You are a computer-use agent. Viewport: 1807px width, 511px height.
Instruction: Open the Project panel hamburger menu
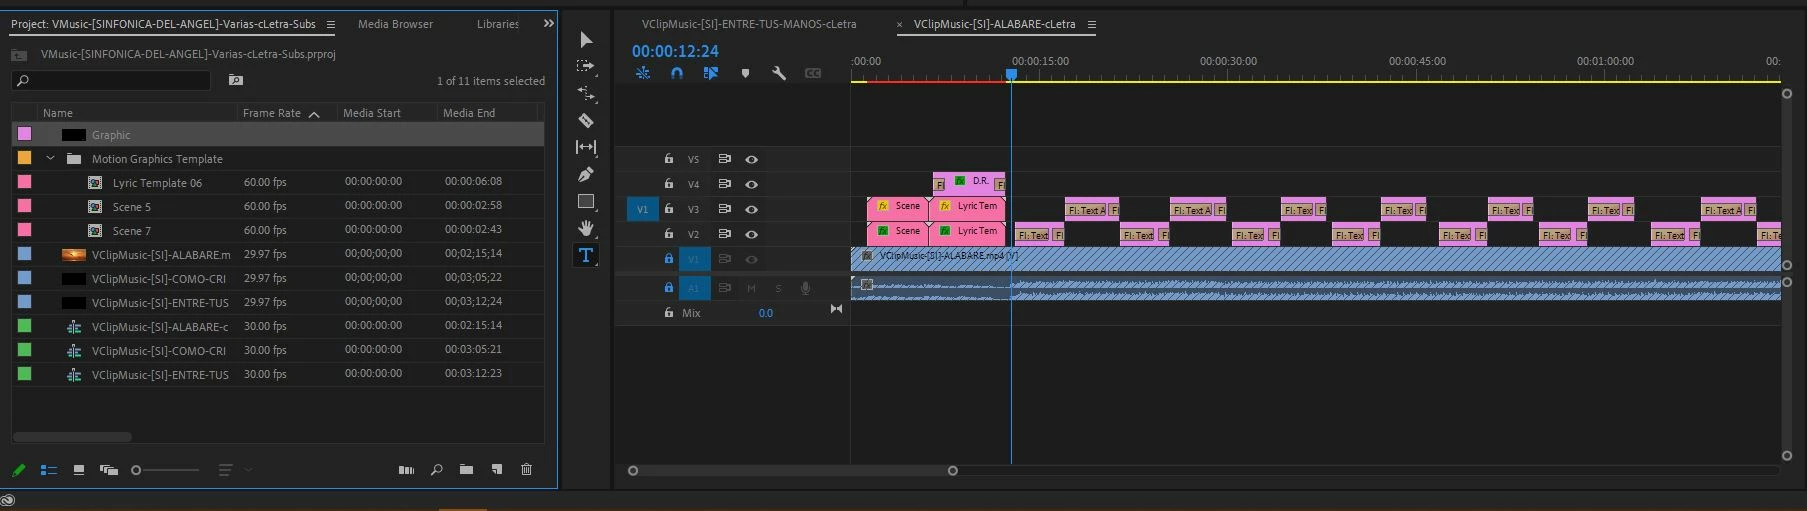331,24
